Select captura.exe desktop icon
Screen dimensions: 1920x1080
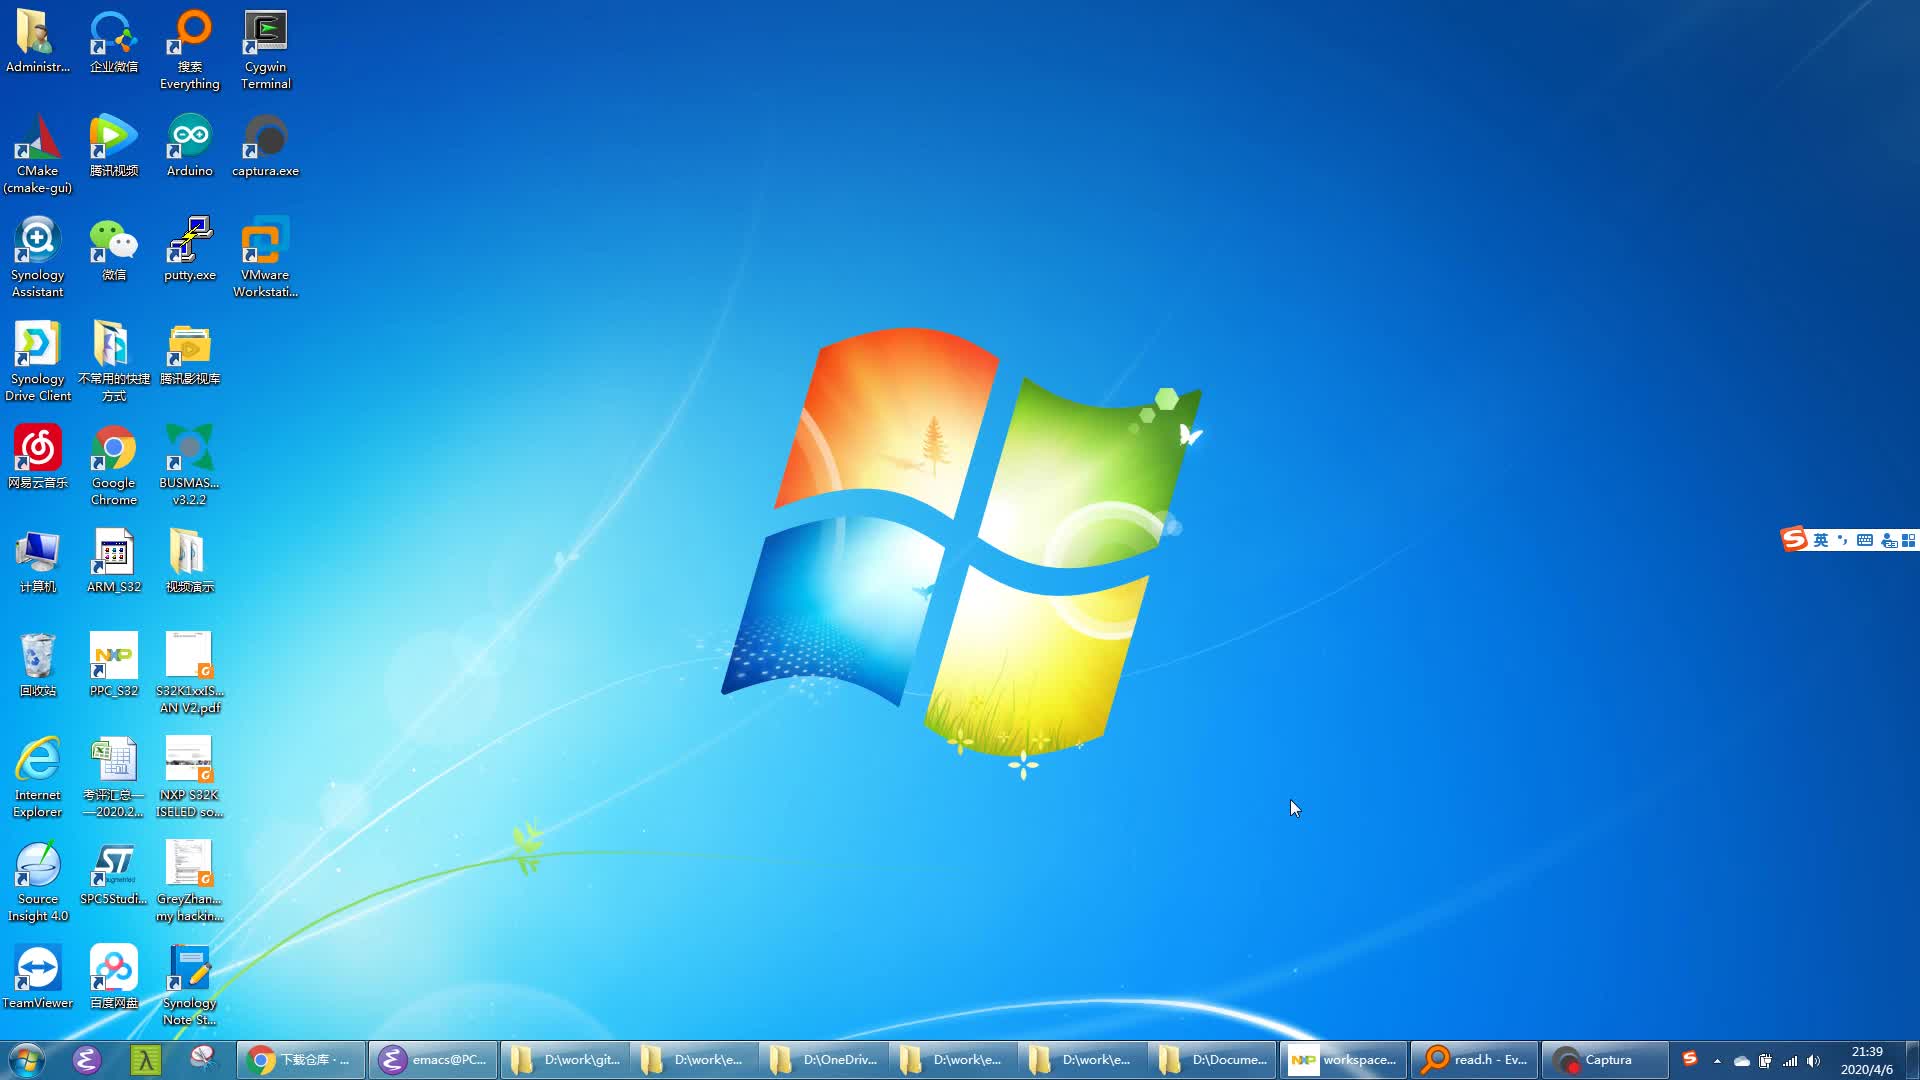(x=266, y=146)
